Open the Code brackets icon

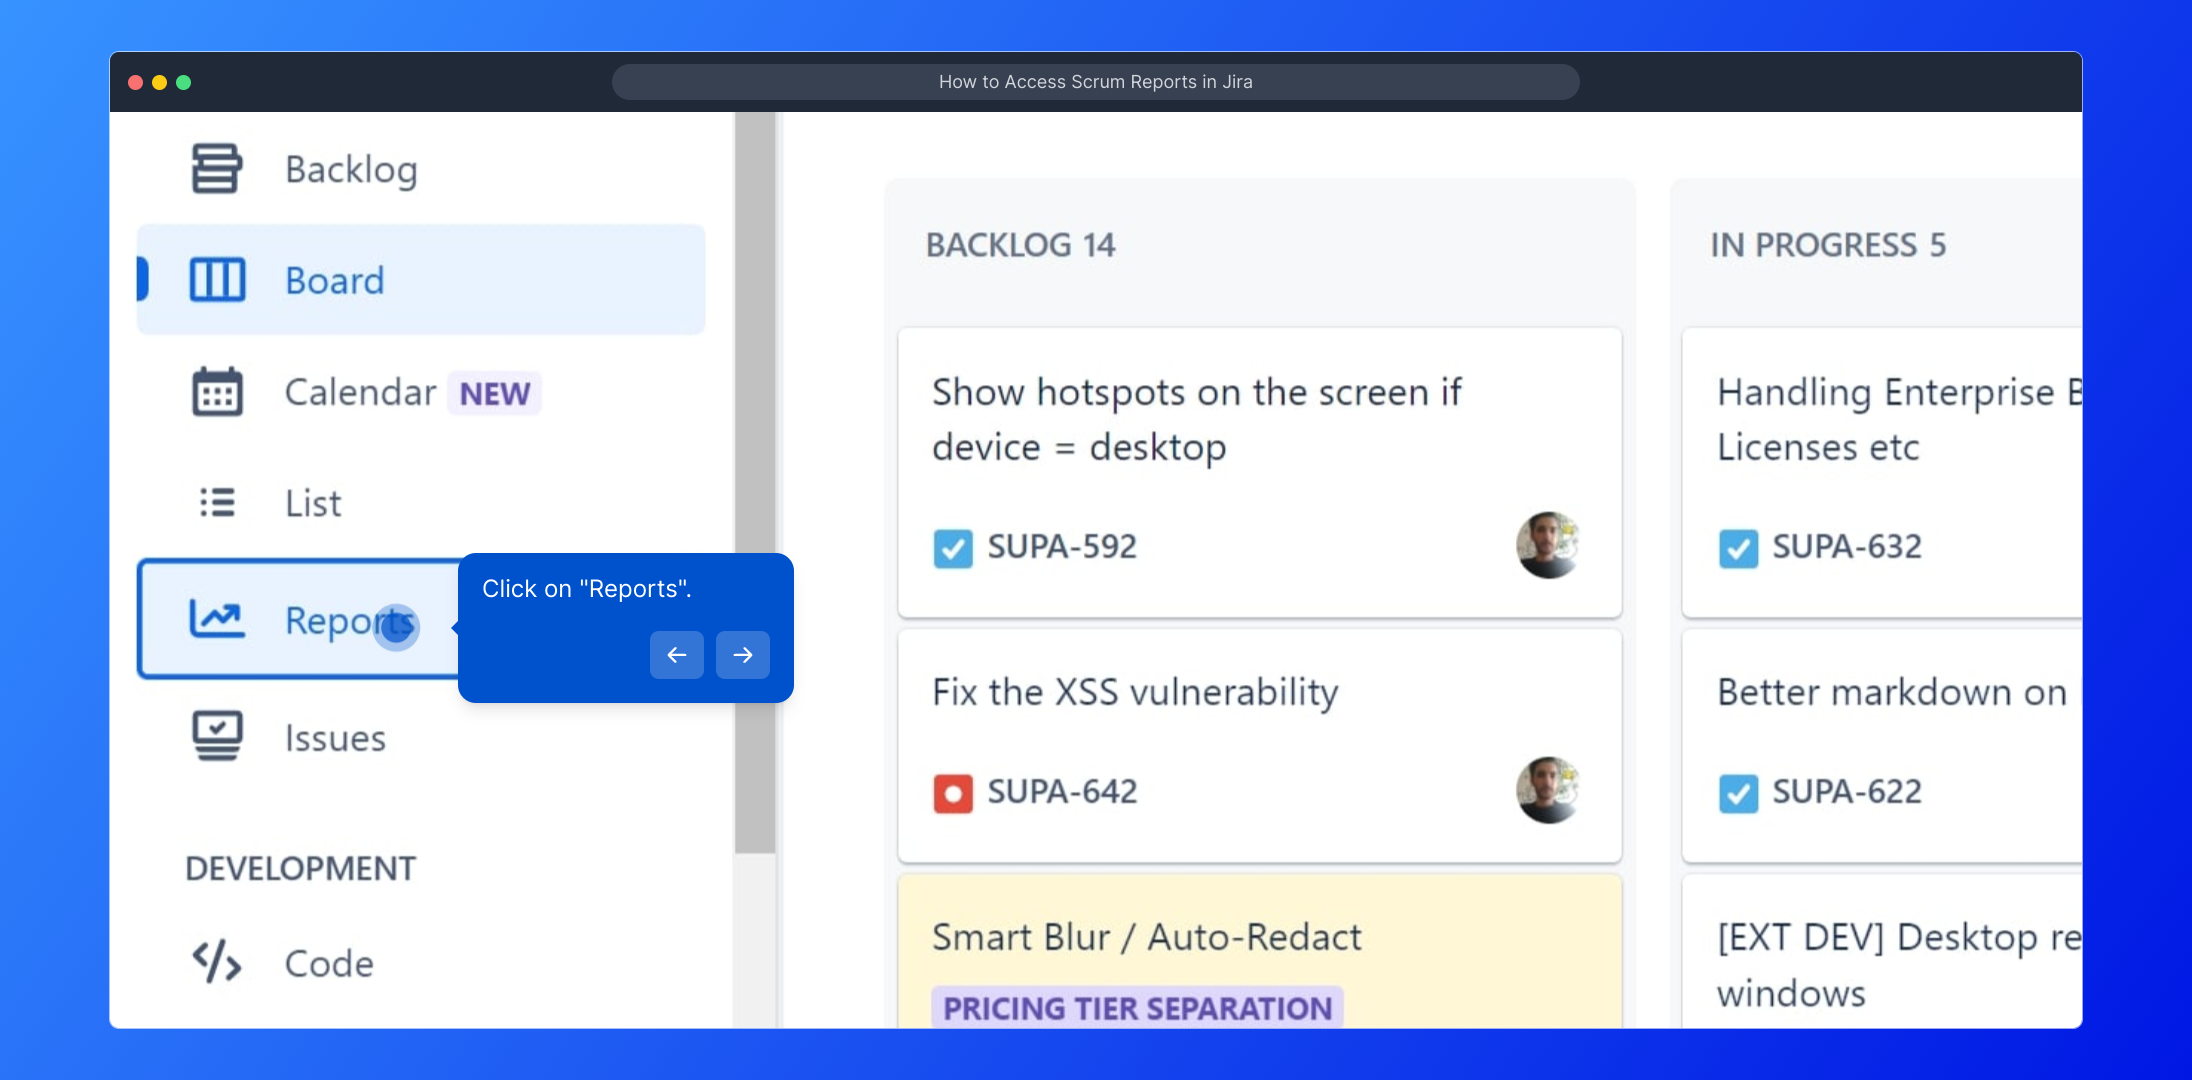[x=217, y=962]
